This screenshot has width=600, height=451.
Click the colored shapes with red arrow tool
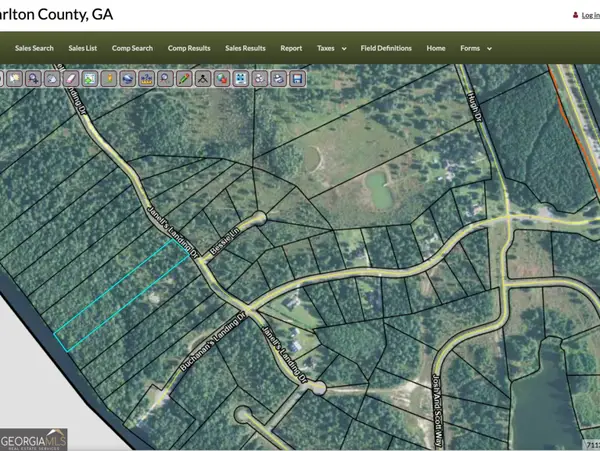222,79
